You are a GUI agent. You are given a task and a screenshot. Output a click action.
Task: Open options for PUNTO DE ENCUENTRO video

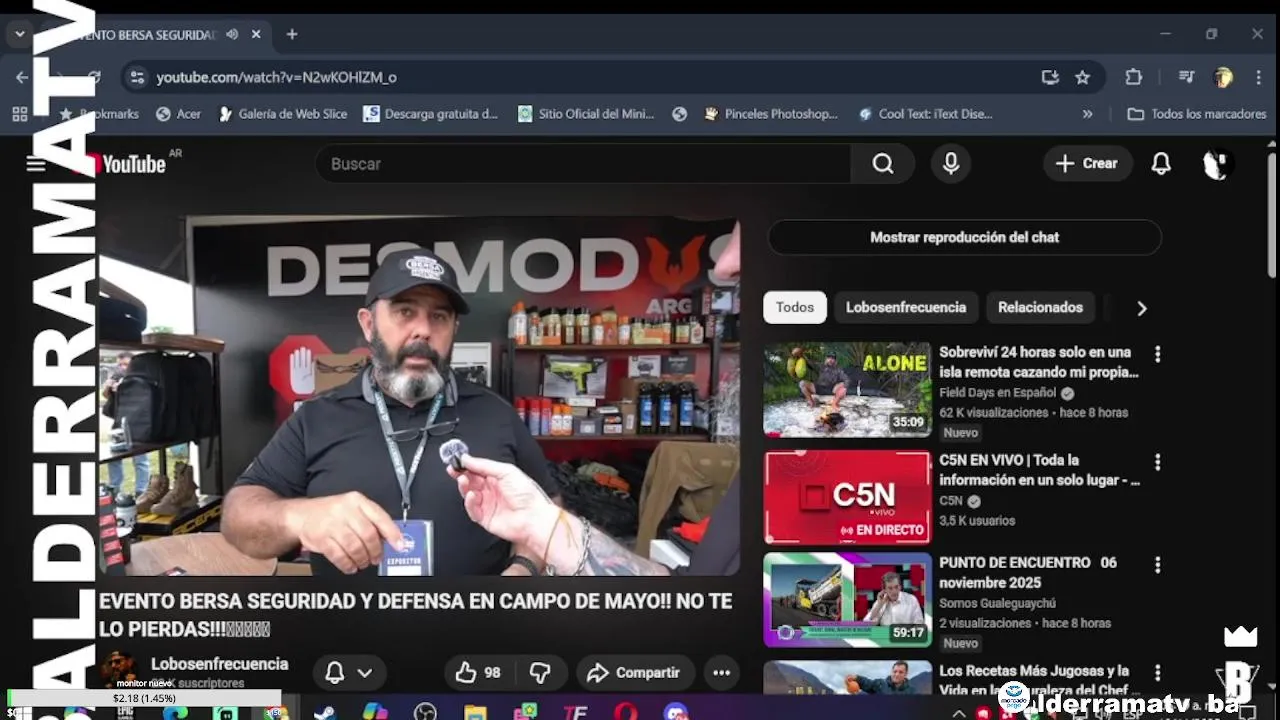[1158, 565]
